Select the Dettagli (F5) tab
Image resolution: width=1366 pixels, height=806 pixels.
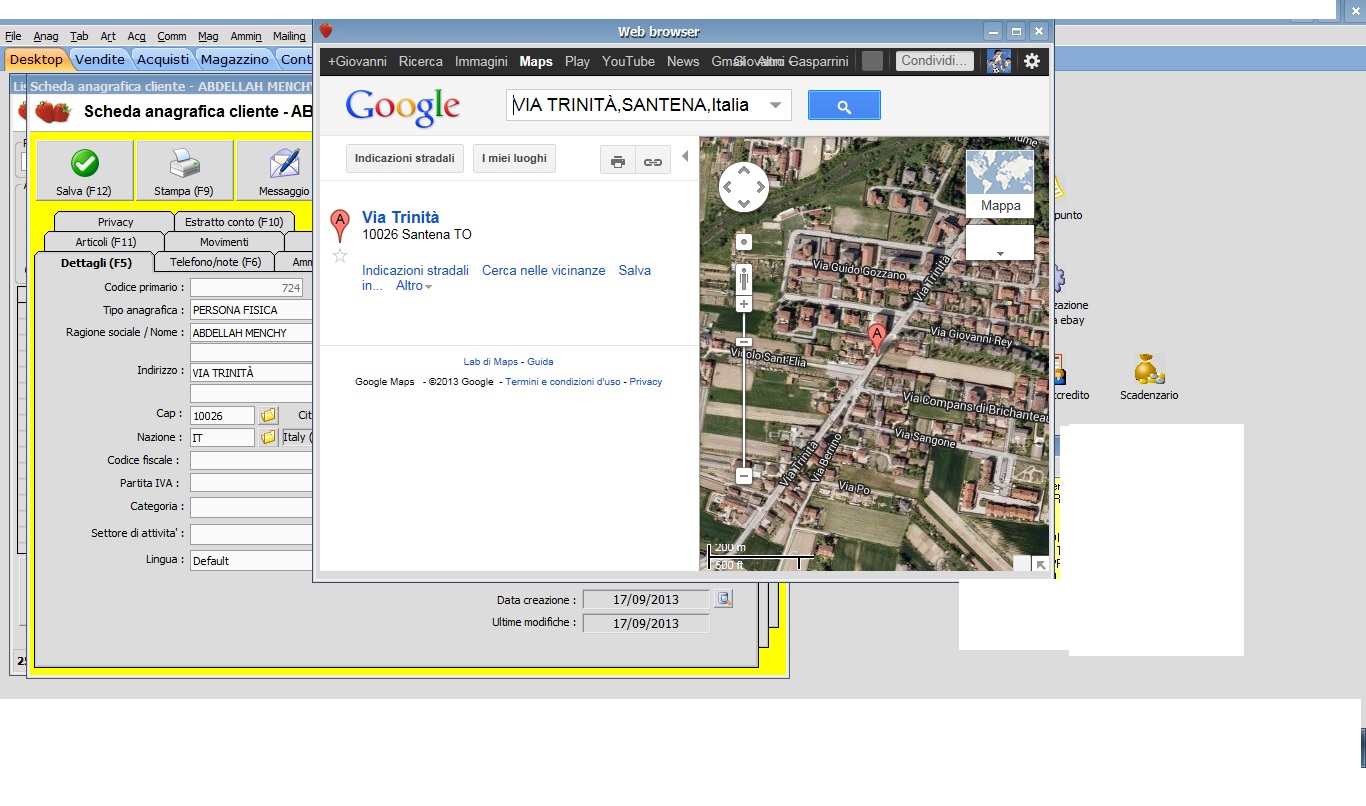[x=95, y=262]
